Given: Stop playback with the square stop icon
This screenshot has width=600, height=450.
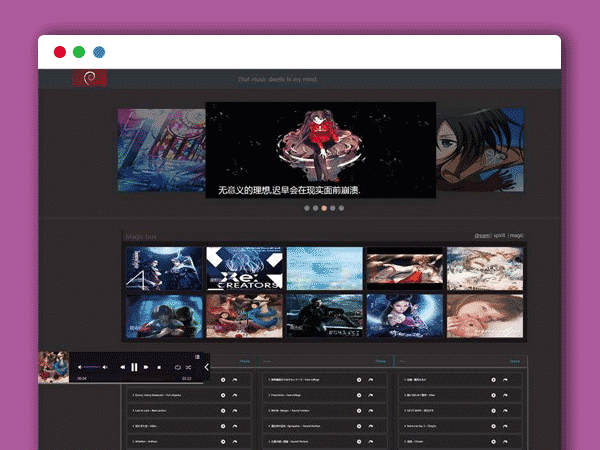Looking at the screenshot, I should tap(157, 368).
